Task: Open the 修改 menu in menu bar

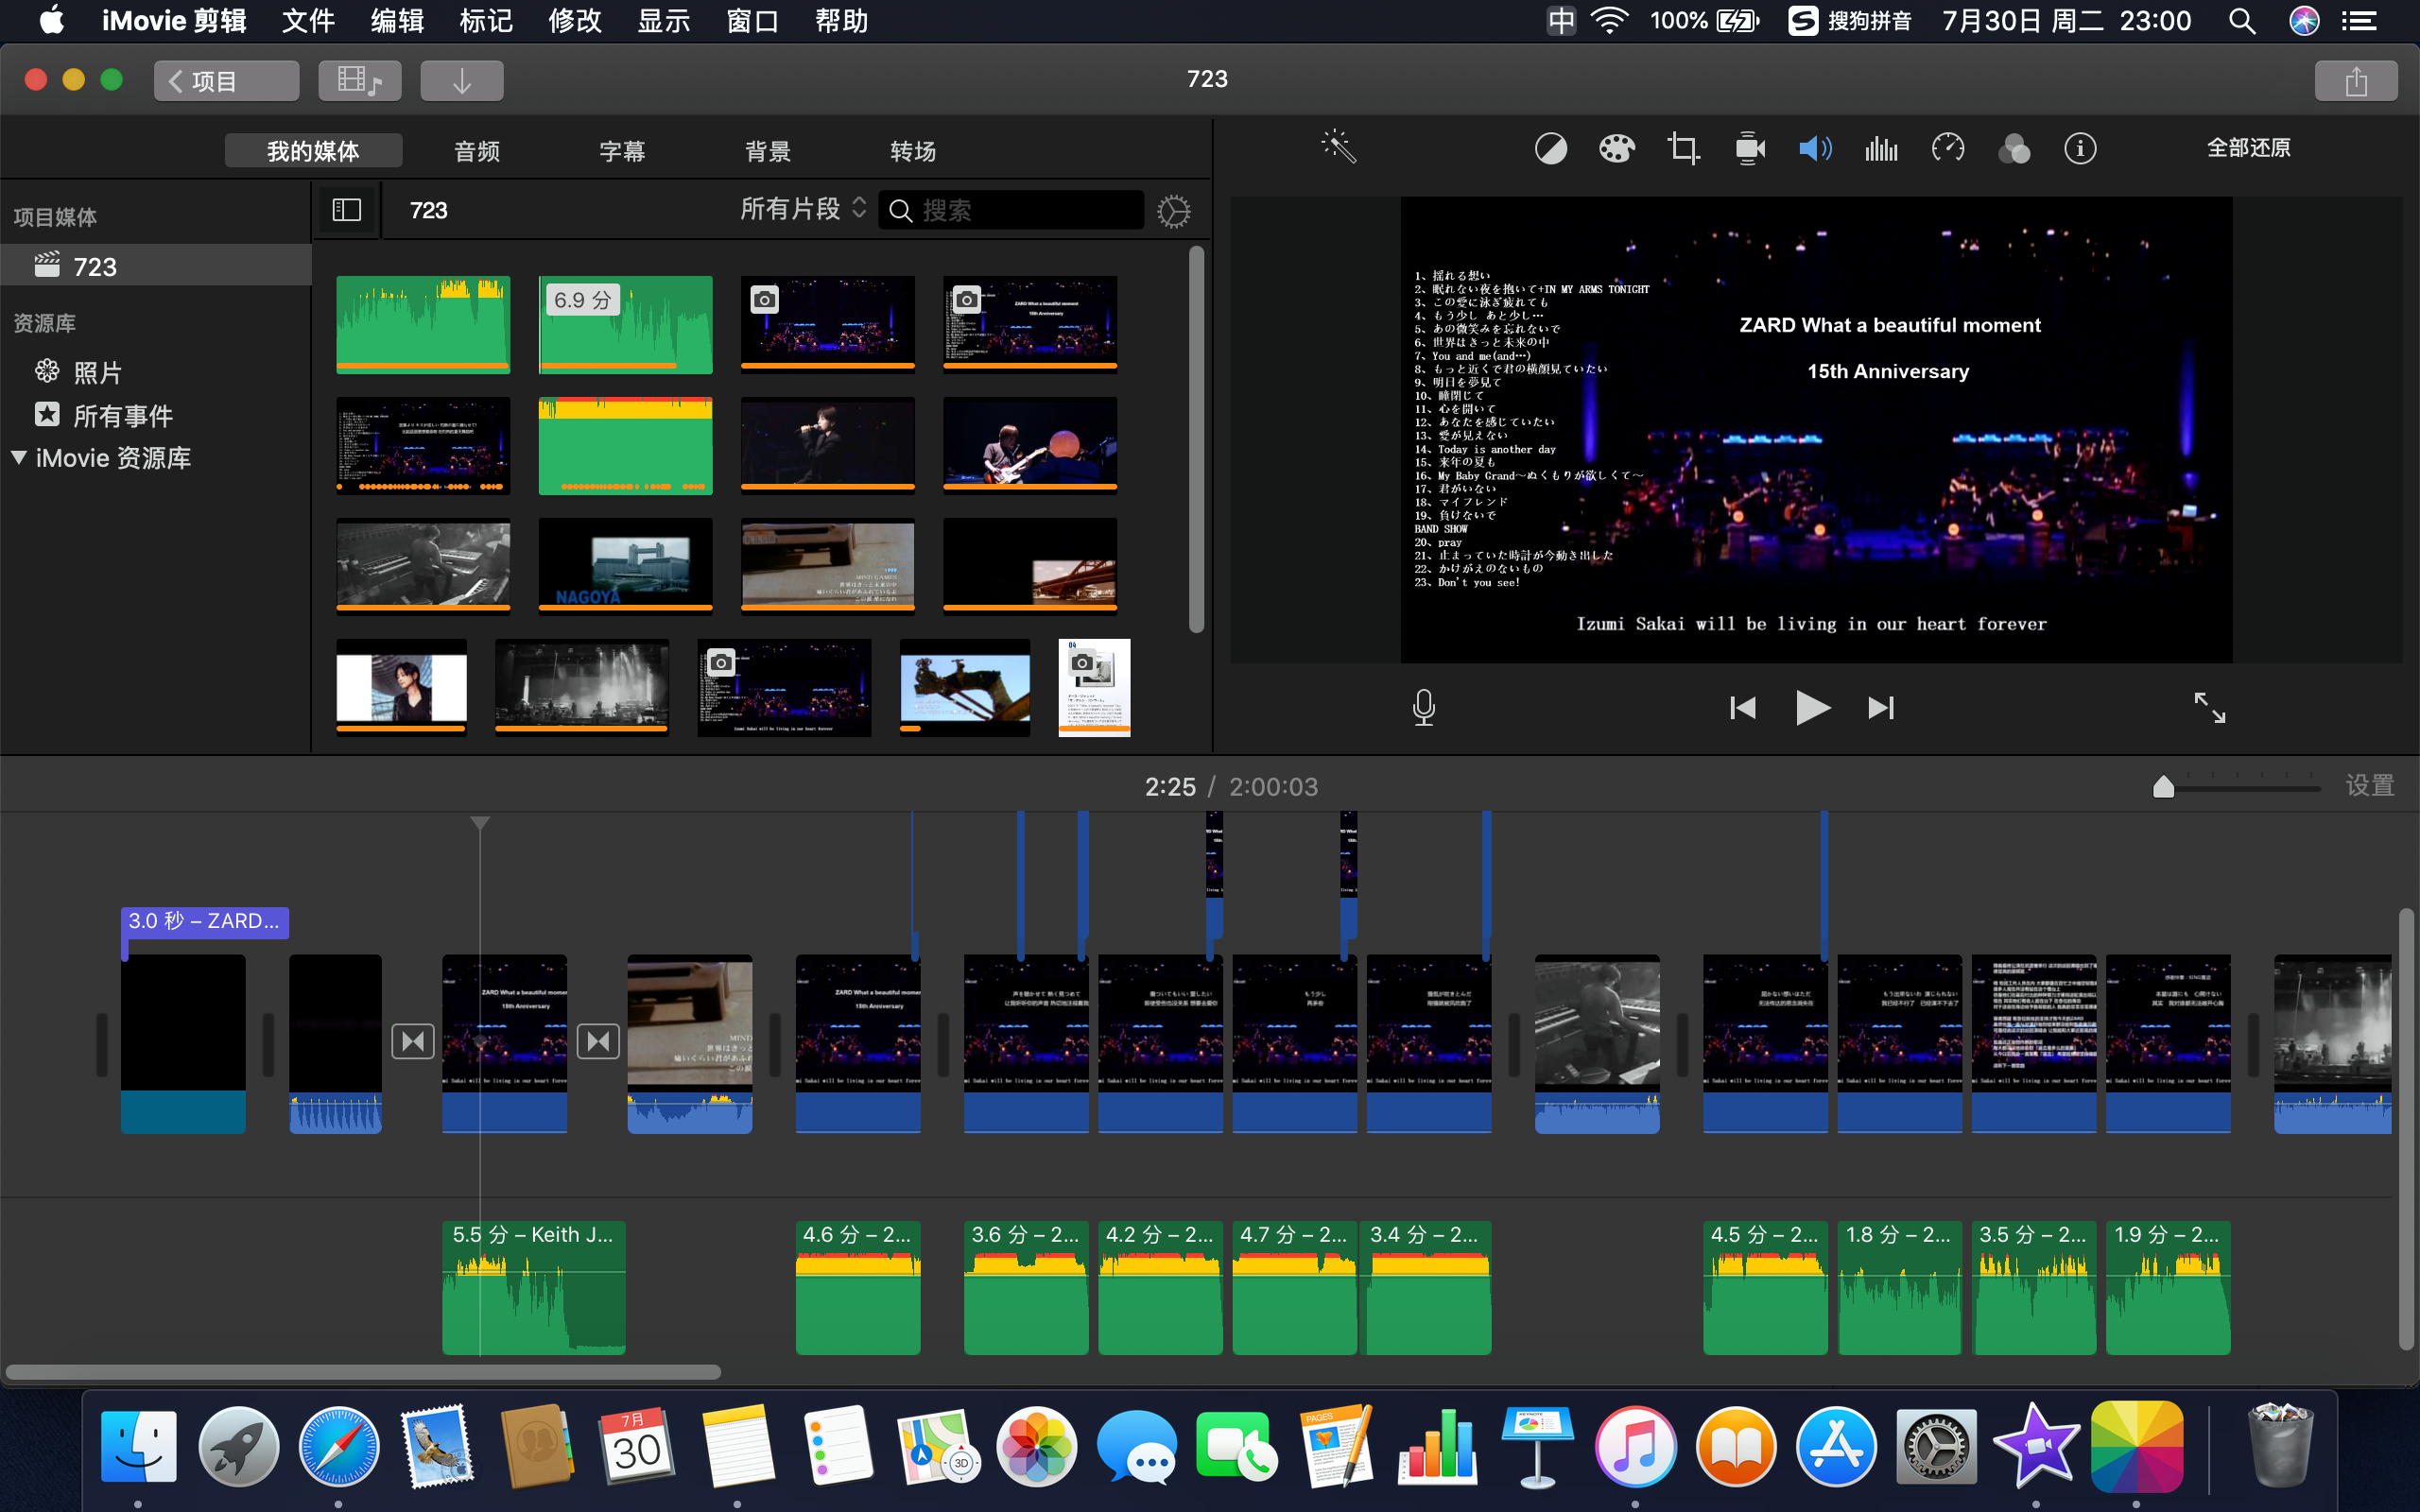Action: point(574,21)
